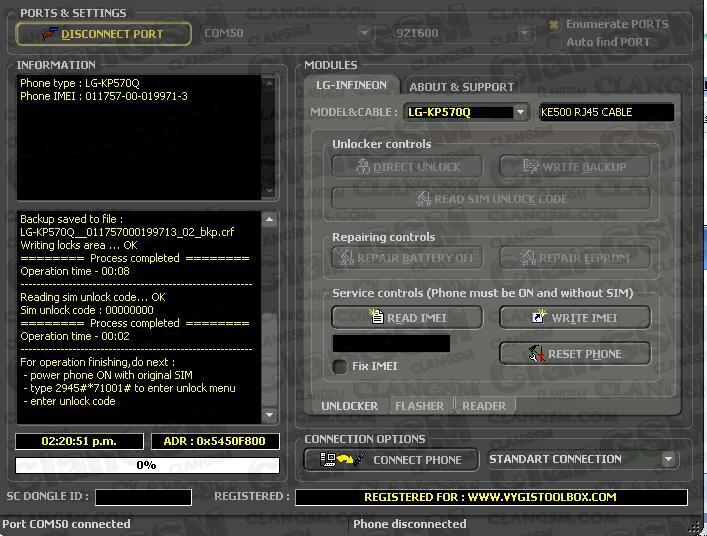The width and height of the screenshot is (707, 536).
Task: Click the Read IMEI document icon
Action: 376,316
